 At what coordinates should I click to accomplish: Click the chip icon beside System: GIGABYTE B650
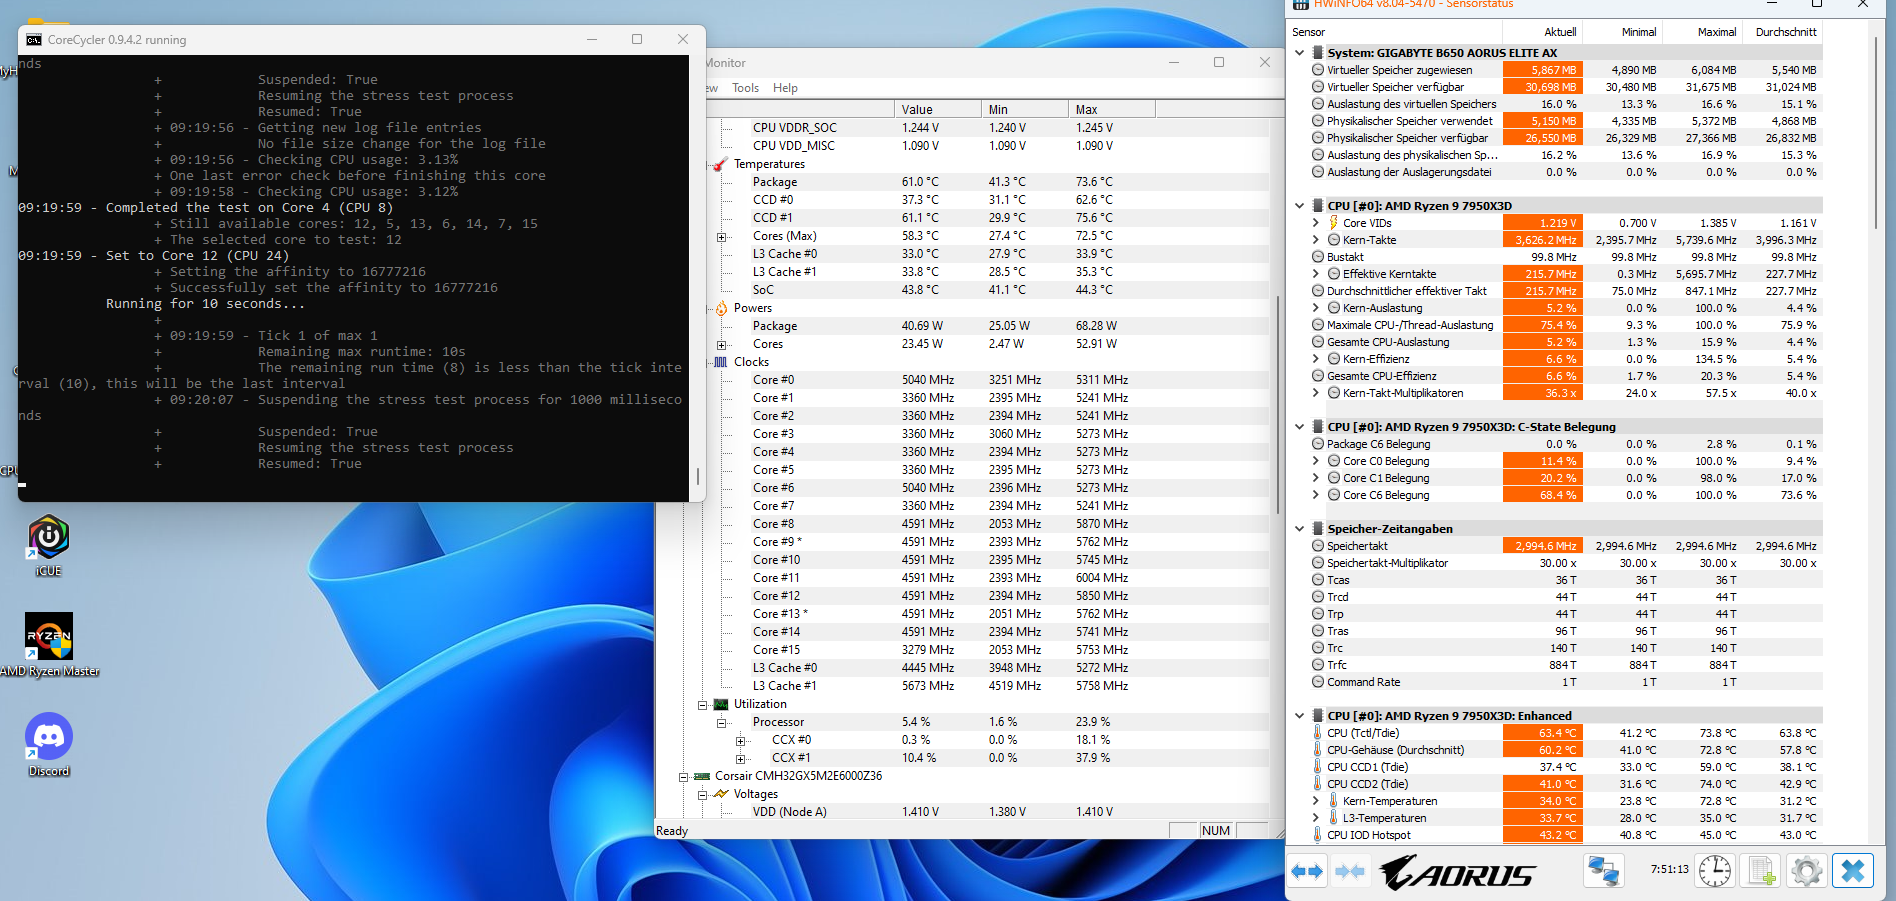(1318, 53)
